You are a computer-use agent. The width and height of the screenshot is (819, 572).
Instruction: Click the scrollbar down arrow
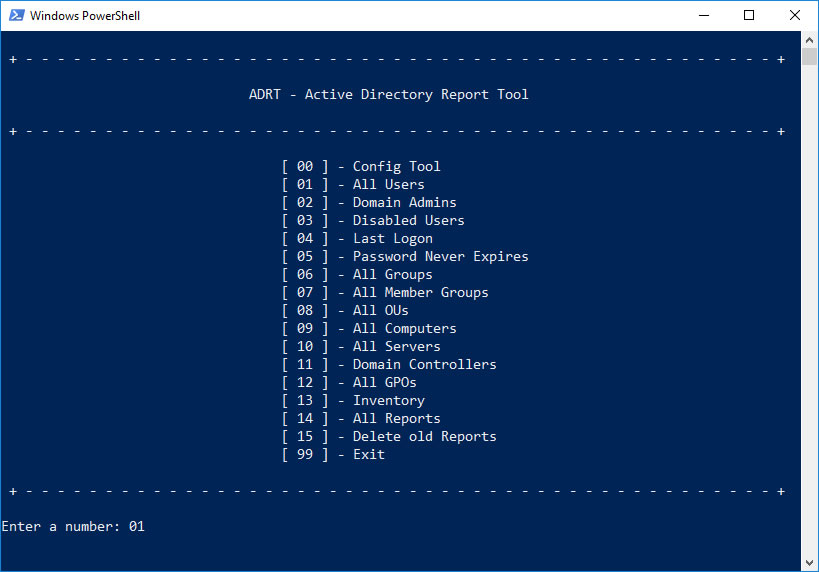tap(810, 563)
